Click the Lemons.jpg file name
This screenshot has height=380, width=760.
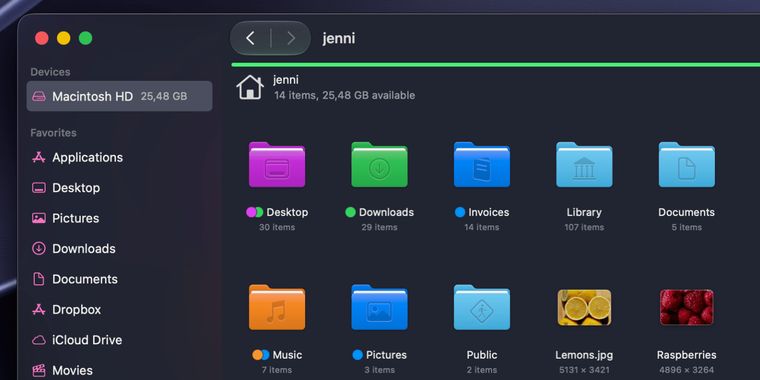(x=584, y=355)
